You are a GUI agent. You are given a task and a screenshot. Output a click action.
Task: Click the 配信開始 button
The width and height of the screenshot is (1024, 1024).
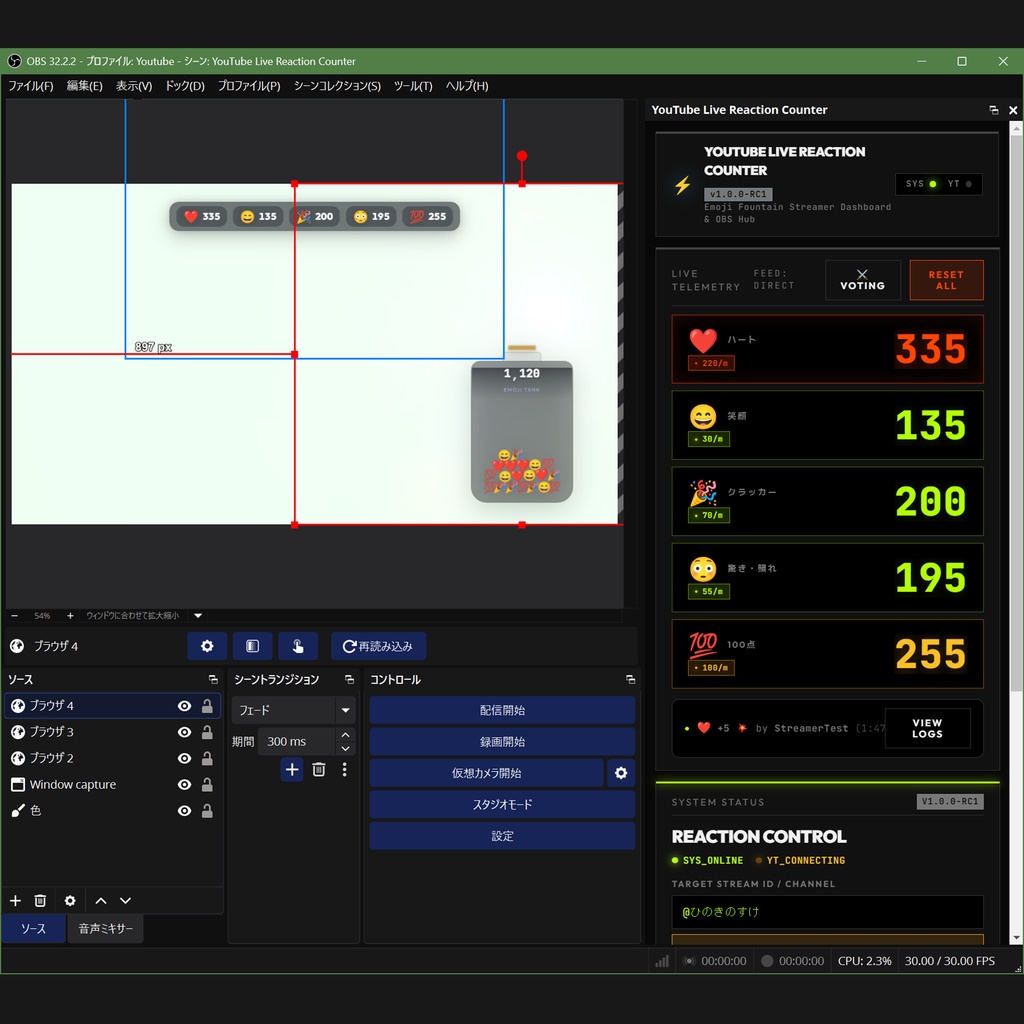pyautogui.click(x=502, y=710)
